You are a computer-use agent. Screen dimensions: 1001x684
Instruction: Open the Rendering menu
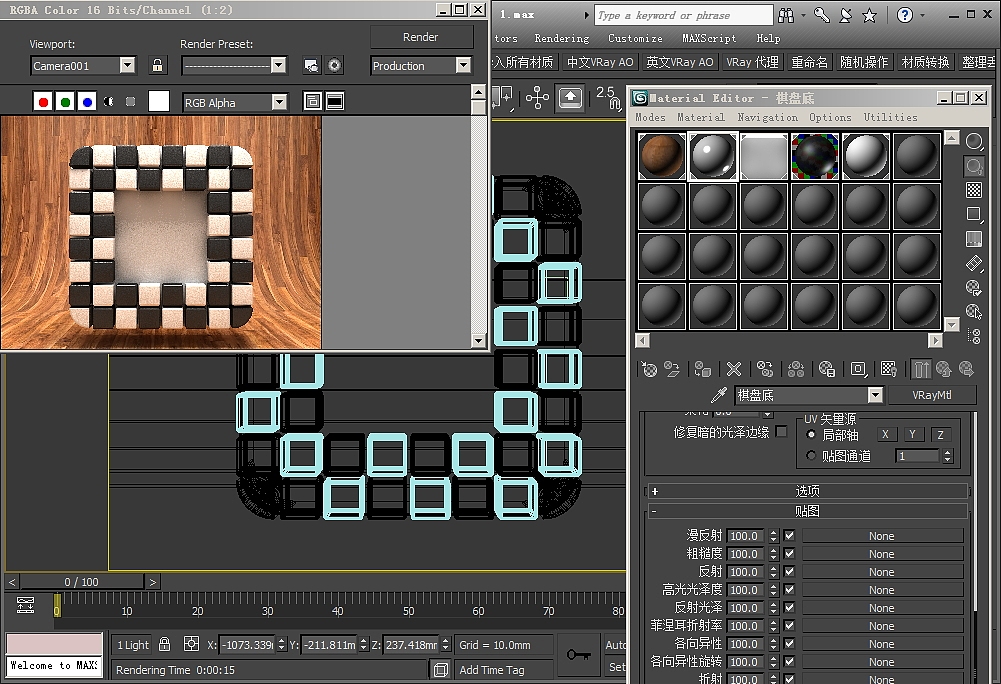(562, 38)
